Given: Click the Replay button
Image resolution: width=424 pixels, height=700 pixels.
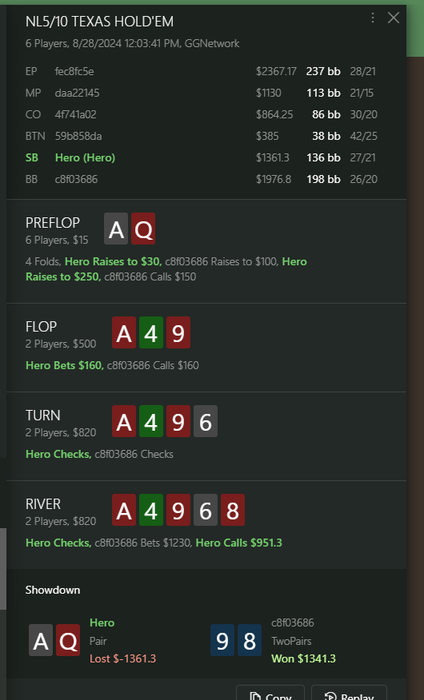Looking at the screenshot, I should click(349, 693).
